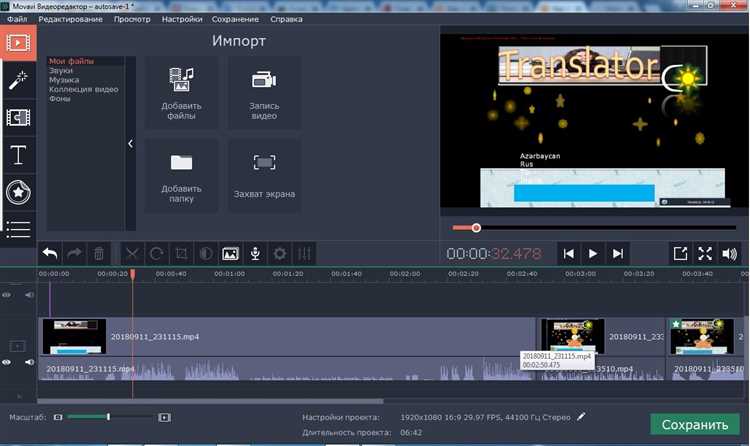Select audio waveform 20180911_231115.mp4
Screen dimensions: 750x446
(287, 369)
